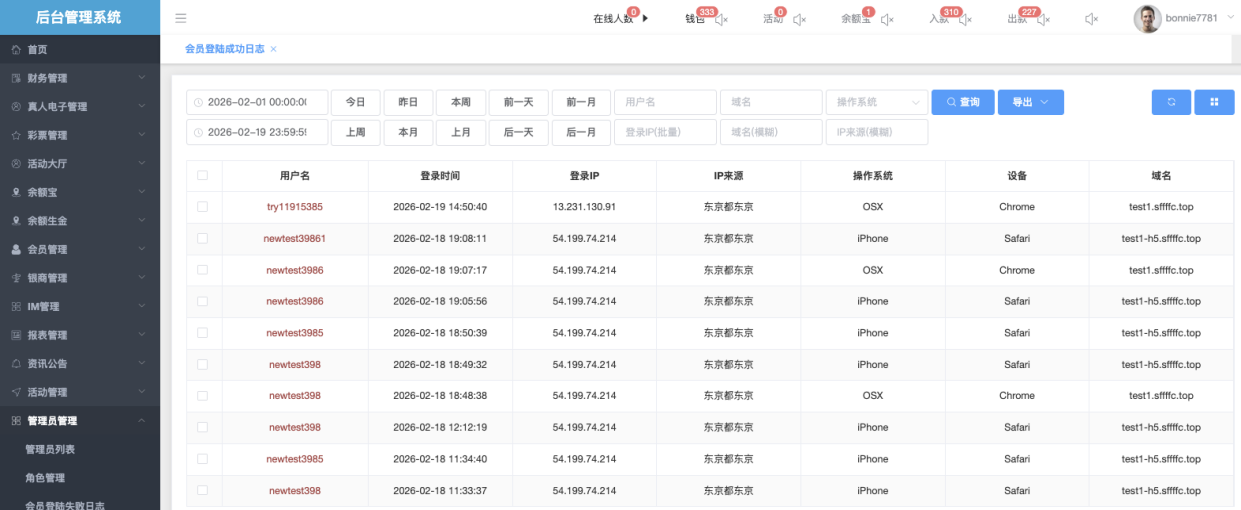1241x510 pixels.
Task: Open the start date-time picker field
Action: click(x=256, y=102)
